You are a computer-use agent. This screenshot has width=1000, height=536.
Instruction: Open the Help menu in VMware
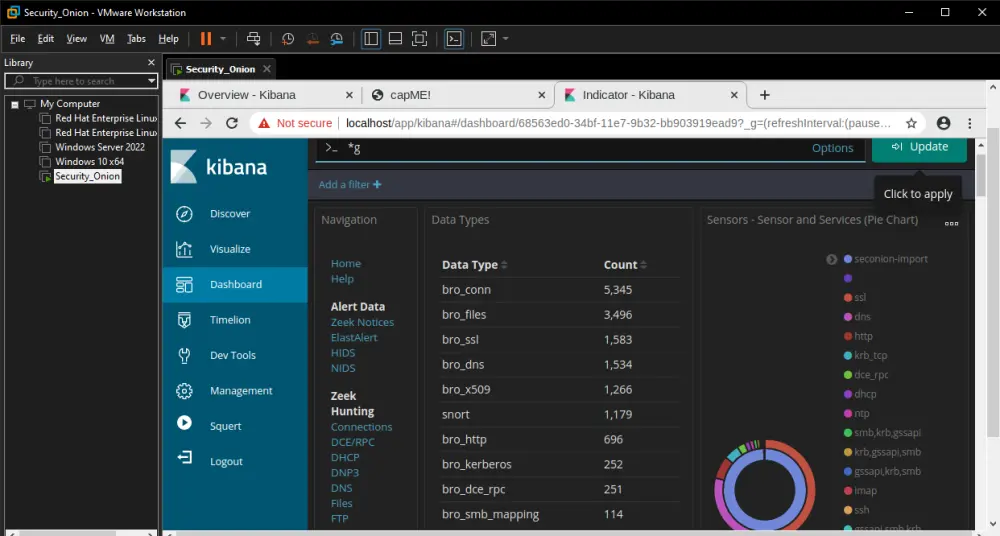pyautogui.click(x=168, y=39)
